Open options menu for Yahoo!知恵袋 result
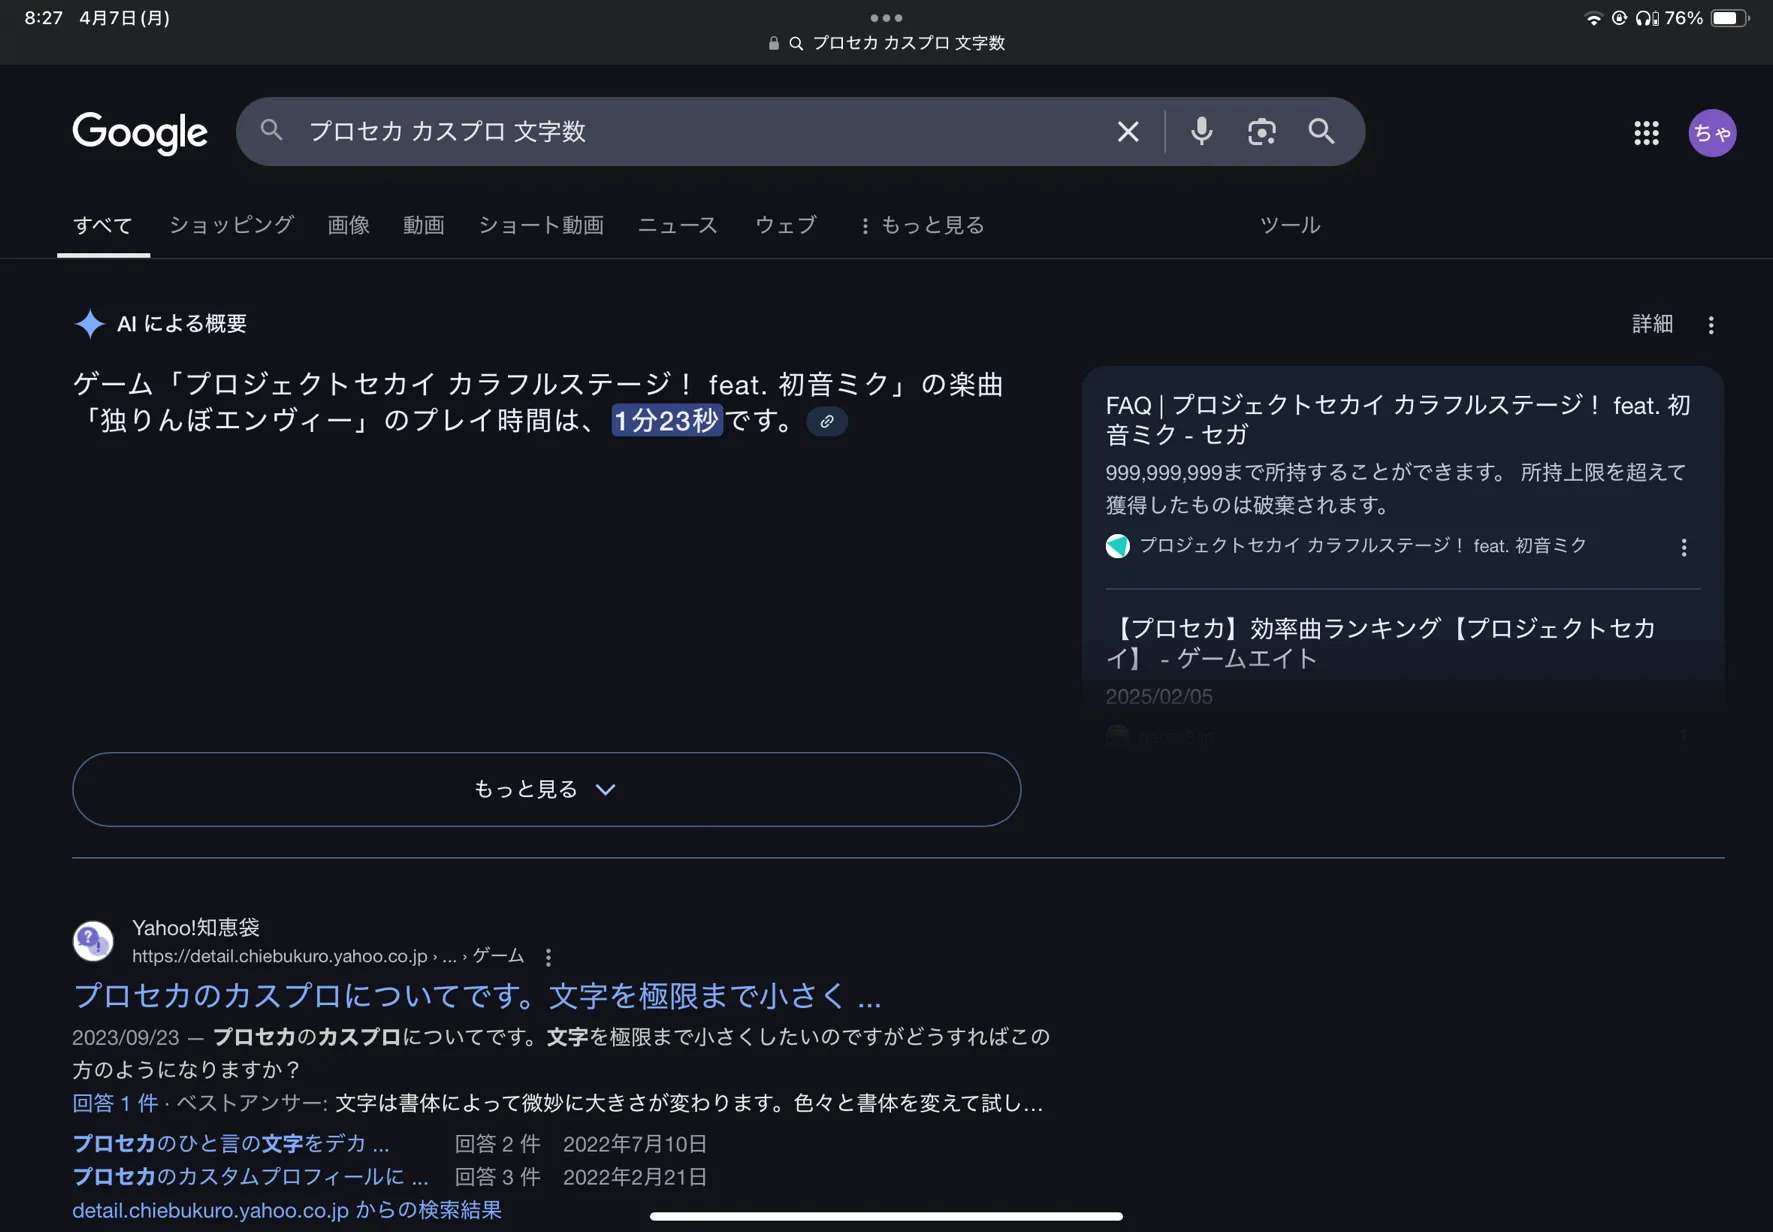 548,957
